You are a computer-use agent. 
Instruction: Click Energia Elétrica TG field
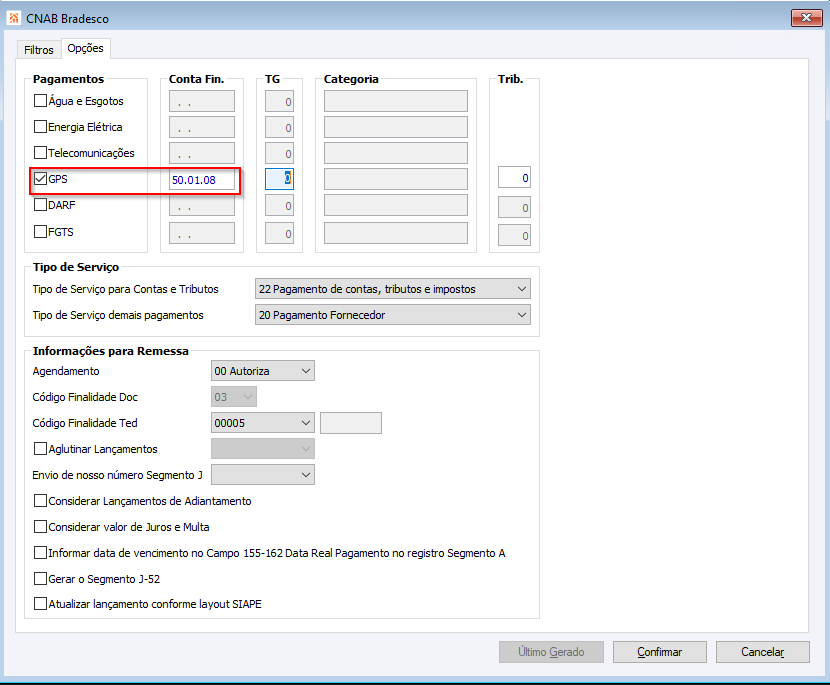(279, 128)
